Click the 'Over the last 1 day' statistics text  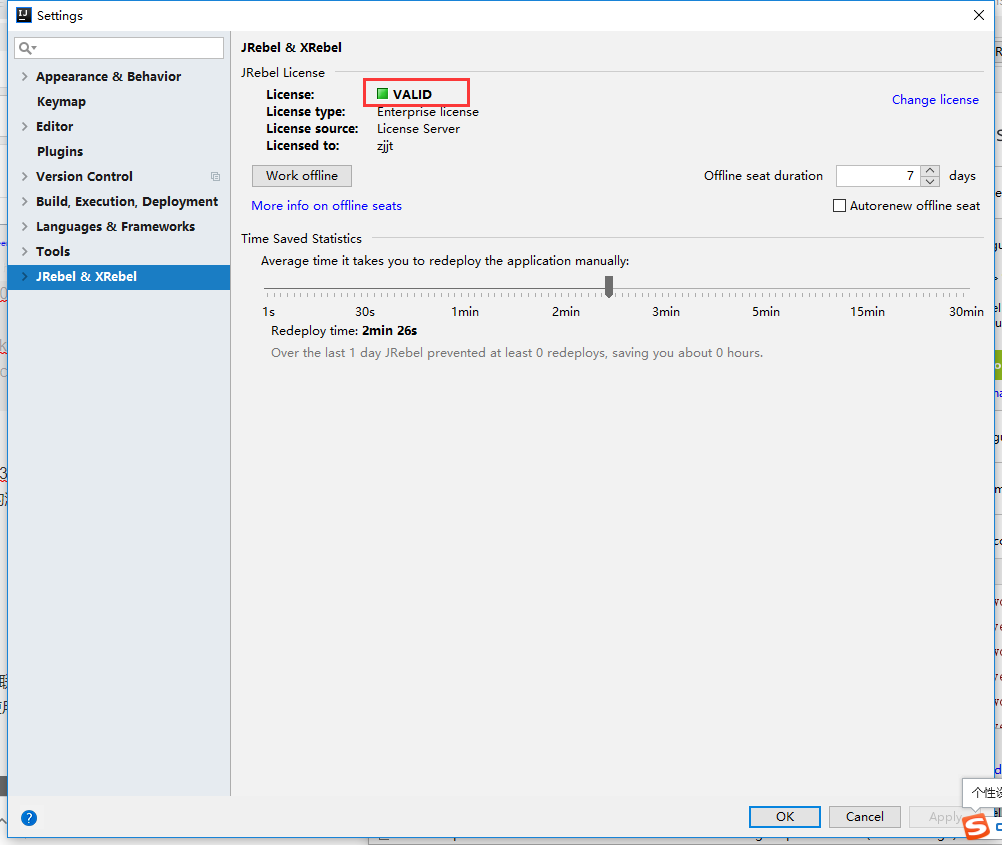pyautogui.click(x=517, y=353)
